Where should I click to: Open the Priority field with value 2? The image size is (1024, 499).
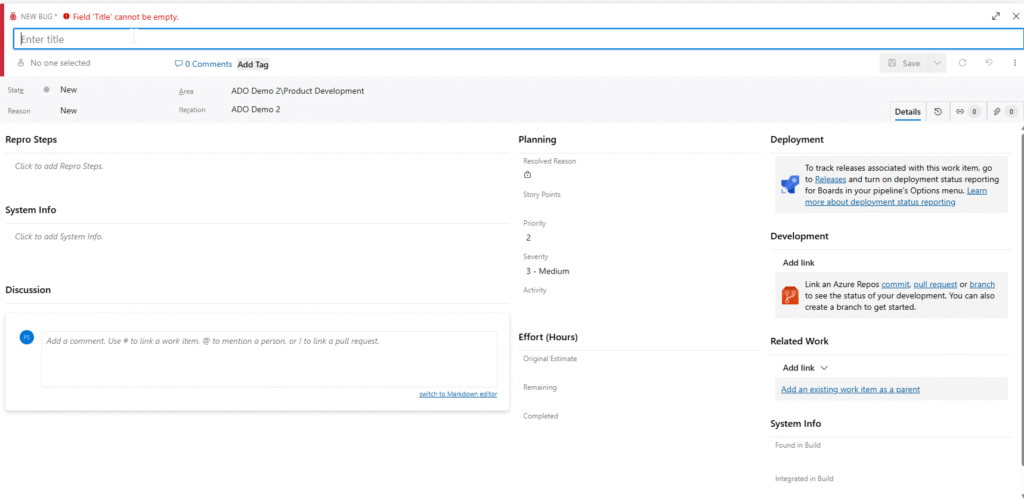pos(529,238)
